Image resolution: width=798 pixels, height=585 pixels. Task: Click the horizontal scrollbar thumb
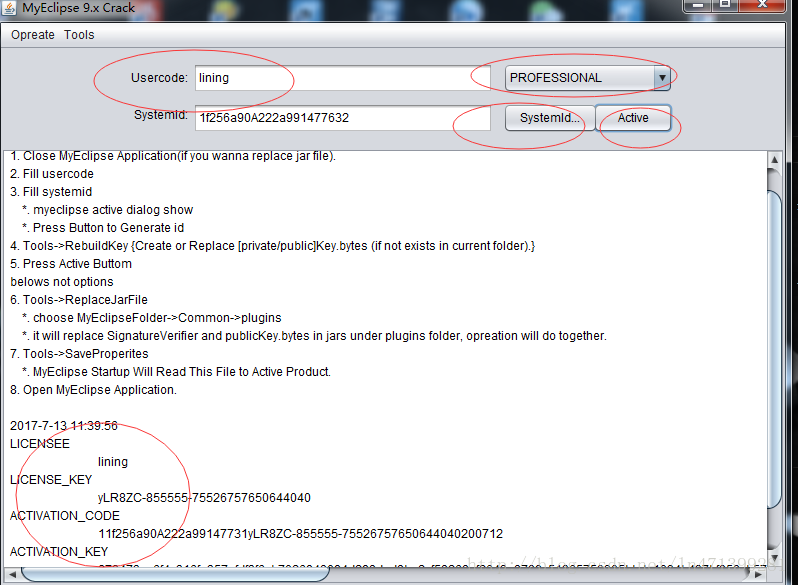[x=176, y=574]
